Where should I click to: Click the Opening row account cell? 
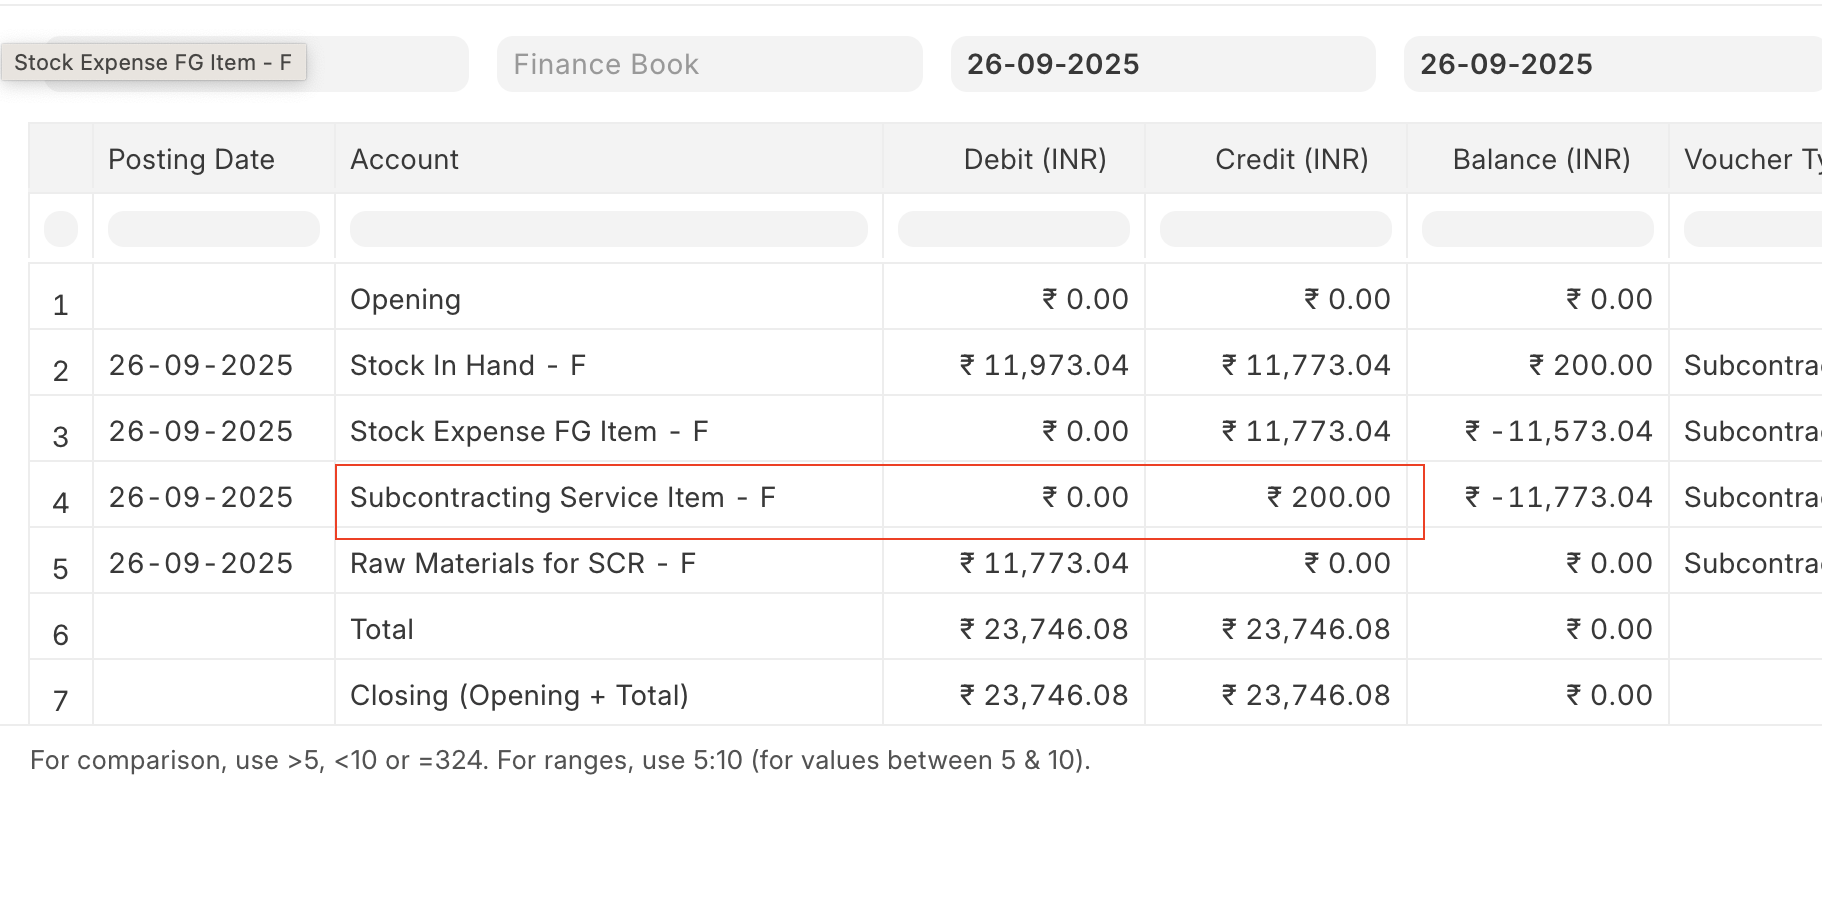(406, 299)
